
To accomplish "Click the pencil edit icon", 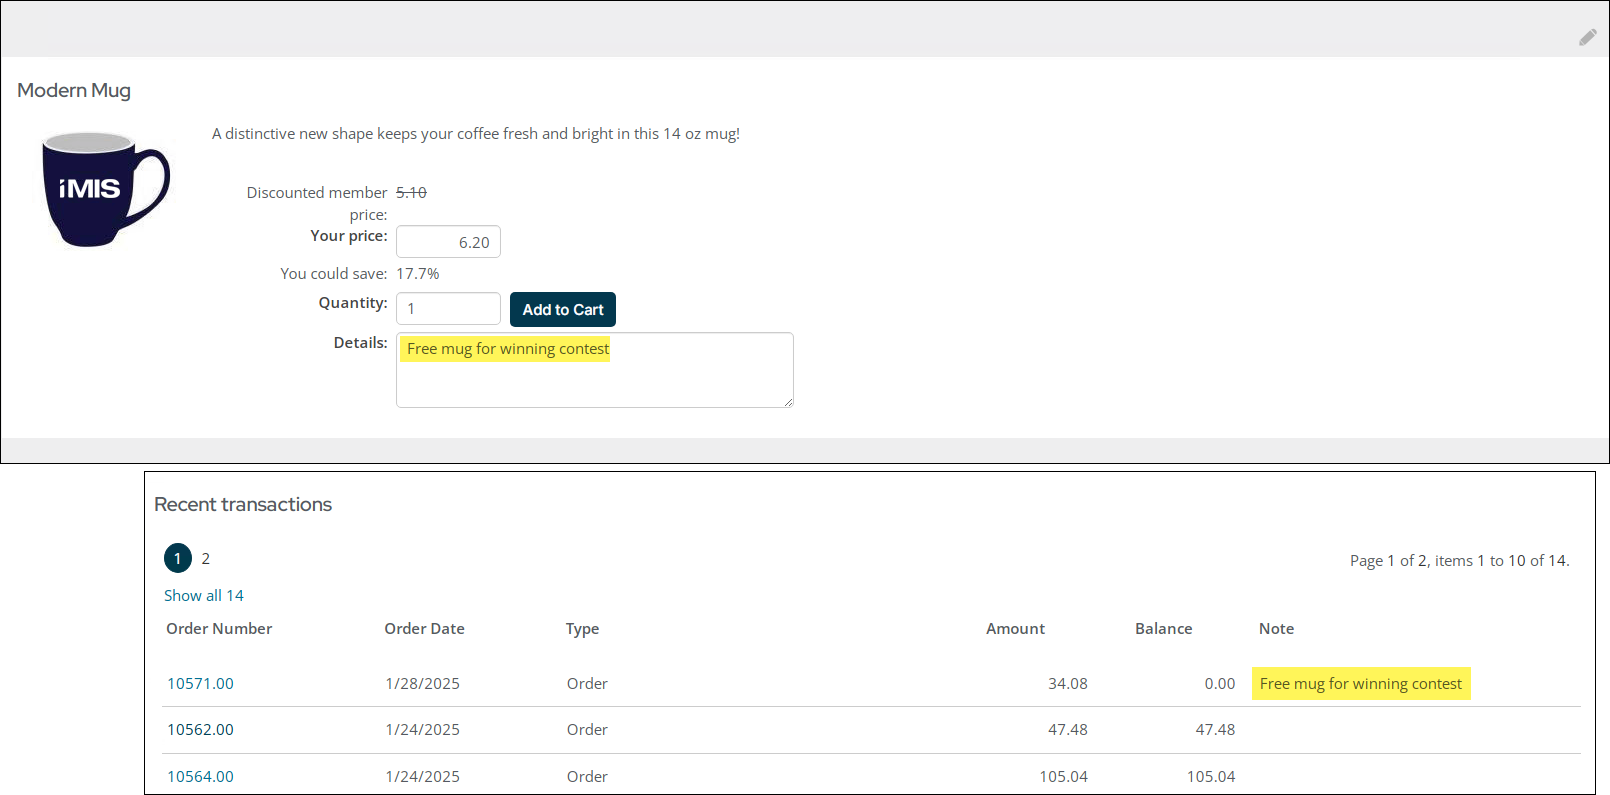I will (x=1588, y=37).
